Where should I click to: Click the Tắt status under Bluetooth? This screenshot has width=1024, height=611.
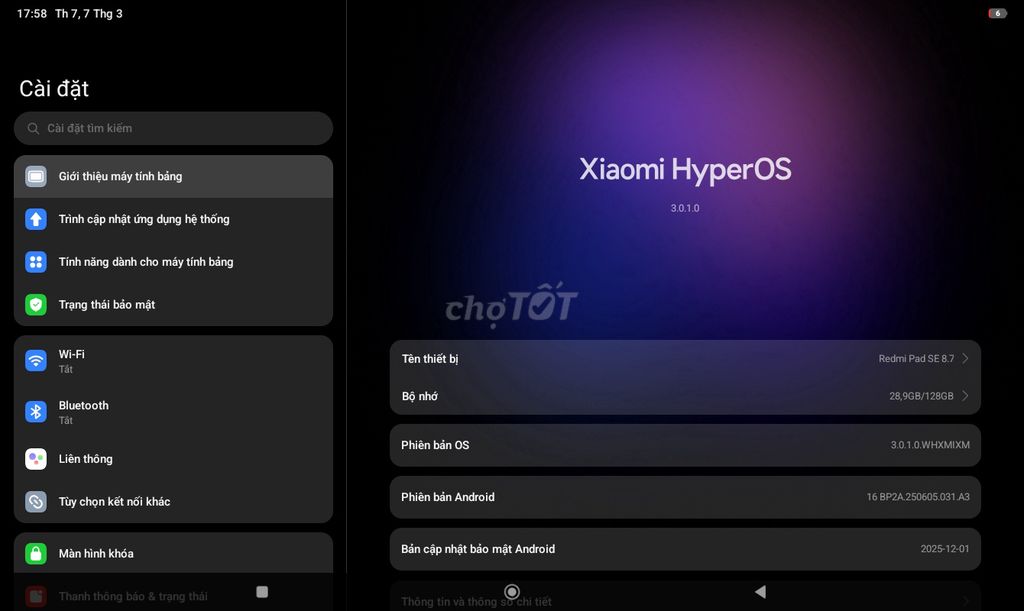(66, 420)
